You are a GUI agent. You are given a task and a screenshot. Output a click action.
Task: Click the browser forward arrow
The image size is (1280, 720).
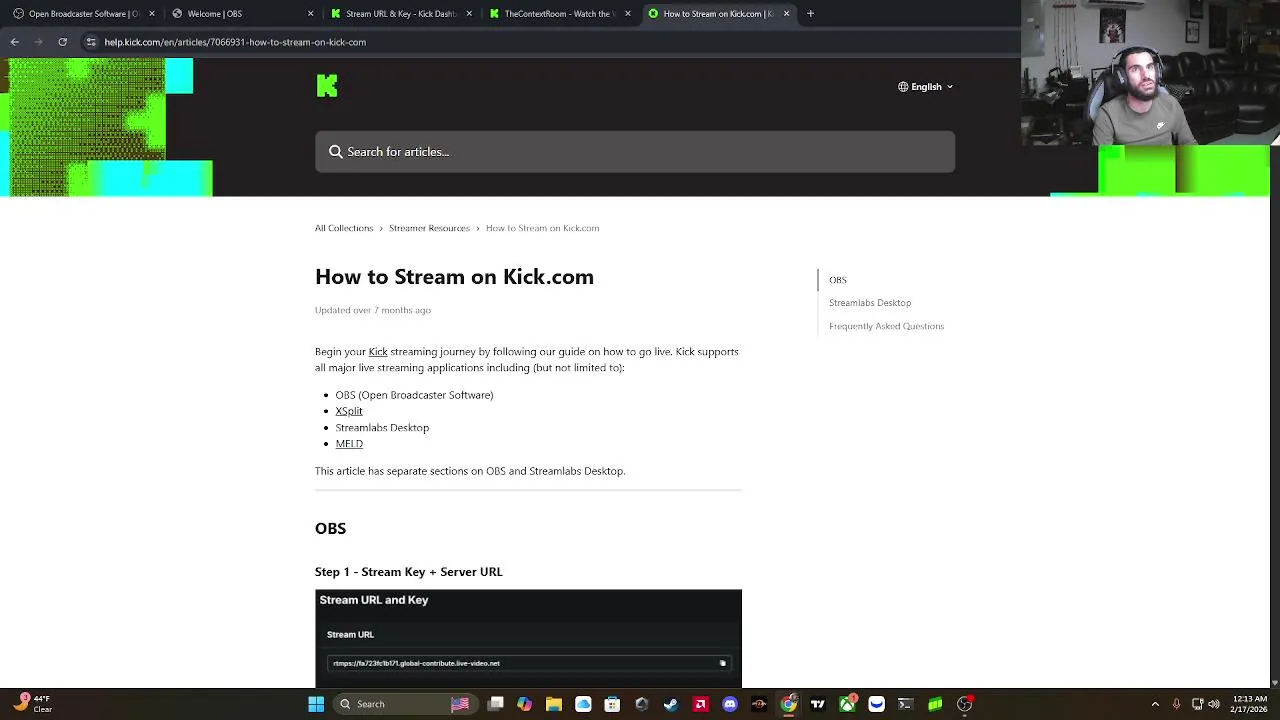[38, 42]
